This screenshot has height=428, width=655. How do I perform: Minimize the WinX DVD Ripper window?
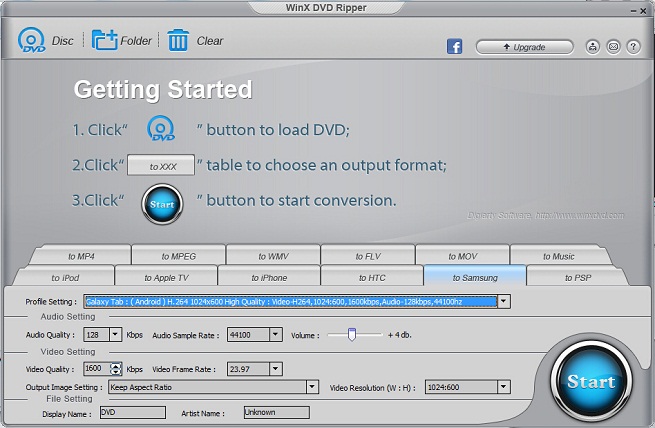click(633, 12)
